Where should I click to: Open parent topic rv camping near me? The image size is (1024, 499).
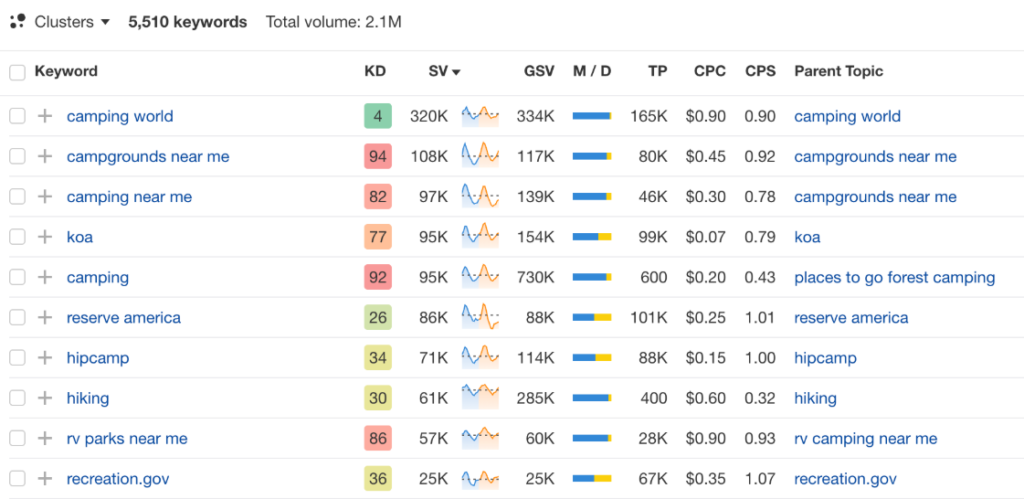pos(866,438)
